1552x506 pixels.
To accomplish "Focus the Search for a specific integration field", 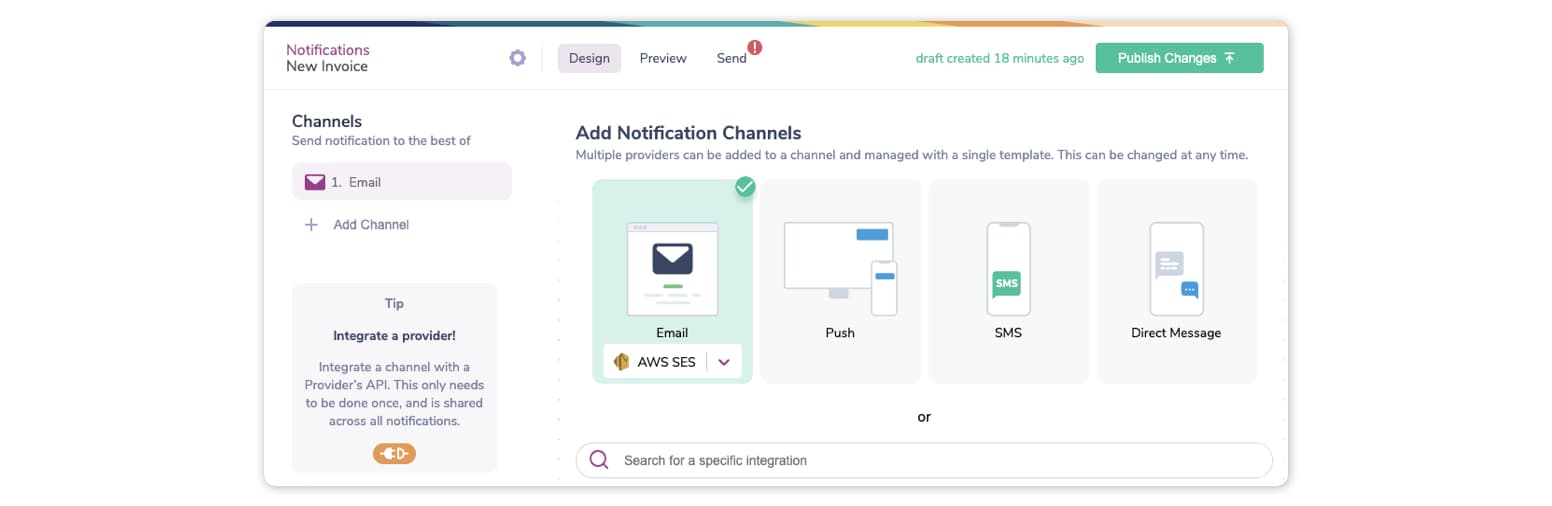I will coord(924,460).
